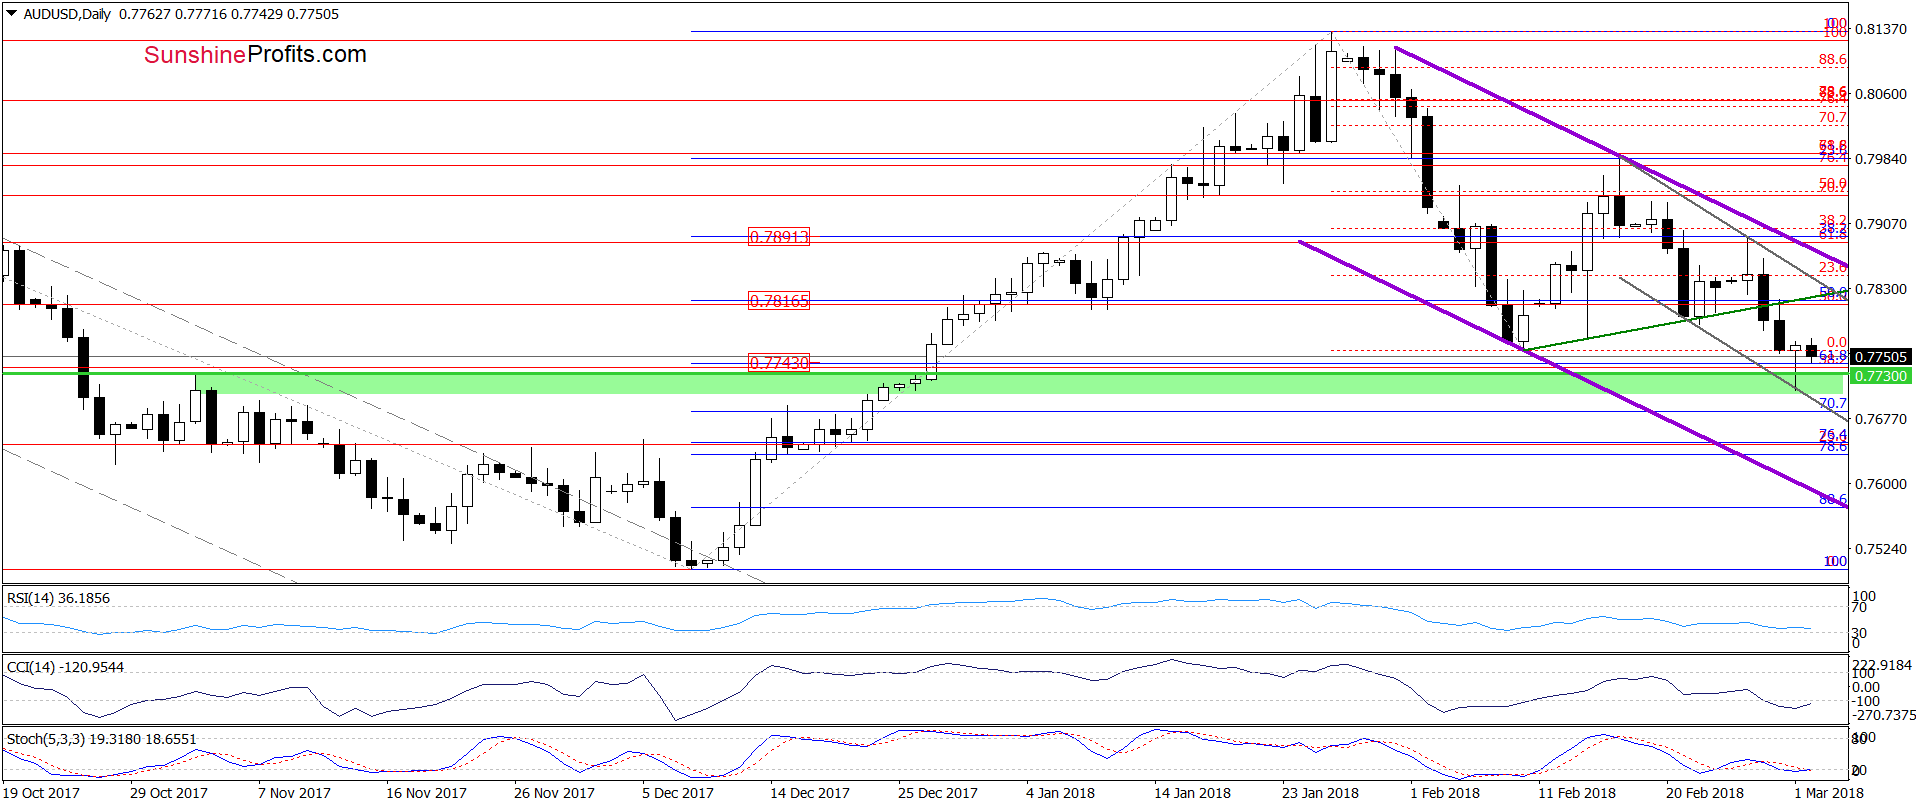Image resolution: width=1916 pixels, height=807 pixels.
Task: Click the 14 Dec 2017 date label
Action: (810, 793)
